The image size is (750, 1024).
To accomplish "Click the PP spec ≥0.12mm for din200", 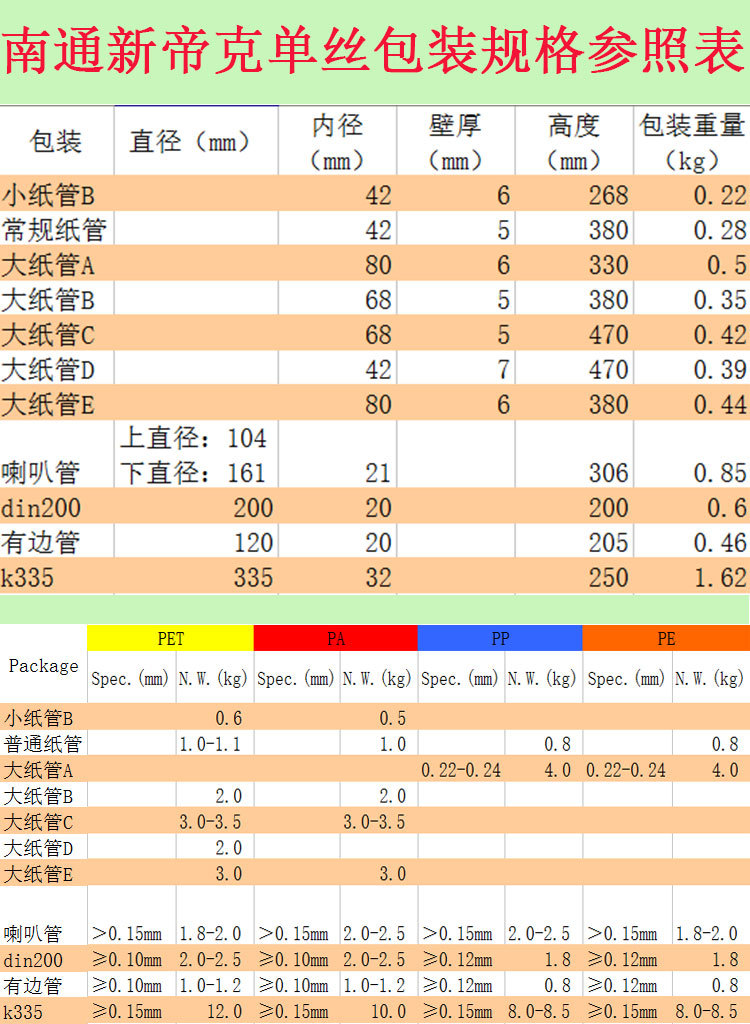I will pyautogui.click(x=457, y=959).
